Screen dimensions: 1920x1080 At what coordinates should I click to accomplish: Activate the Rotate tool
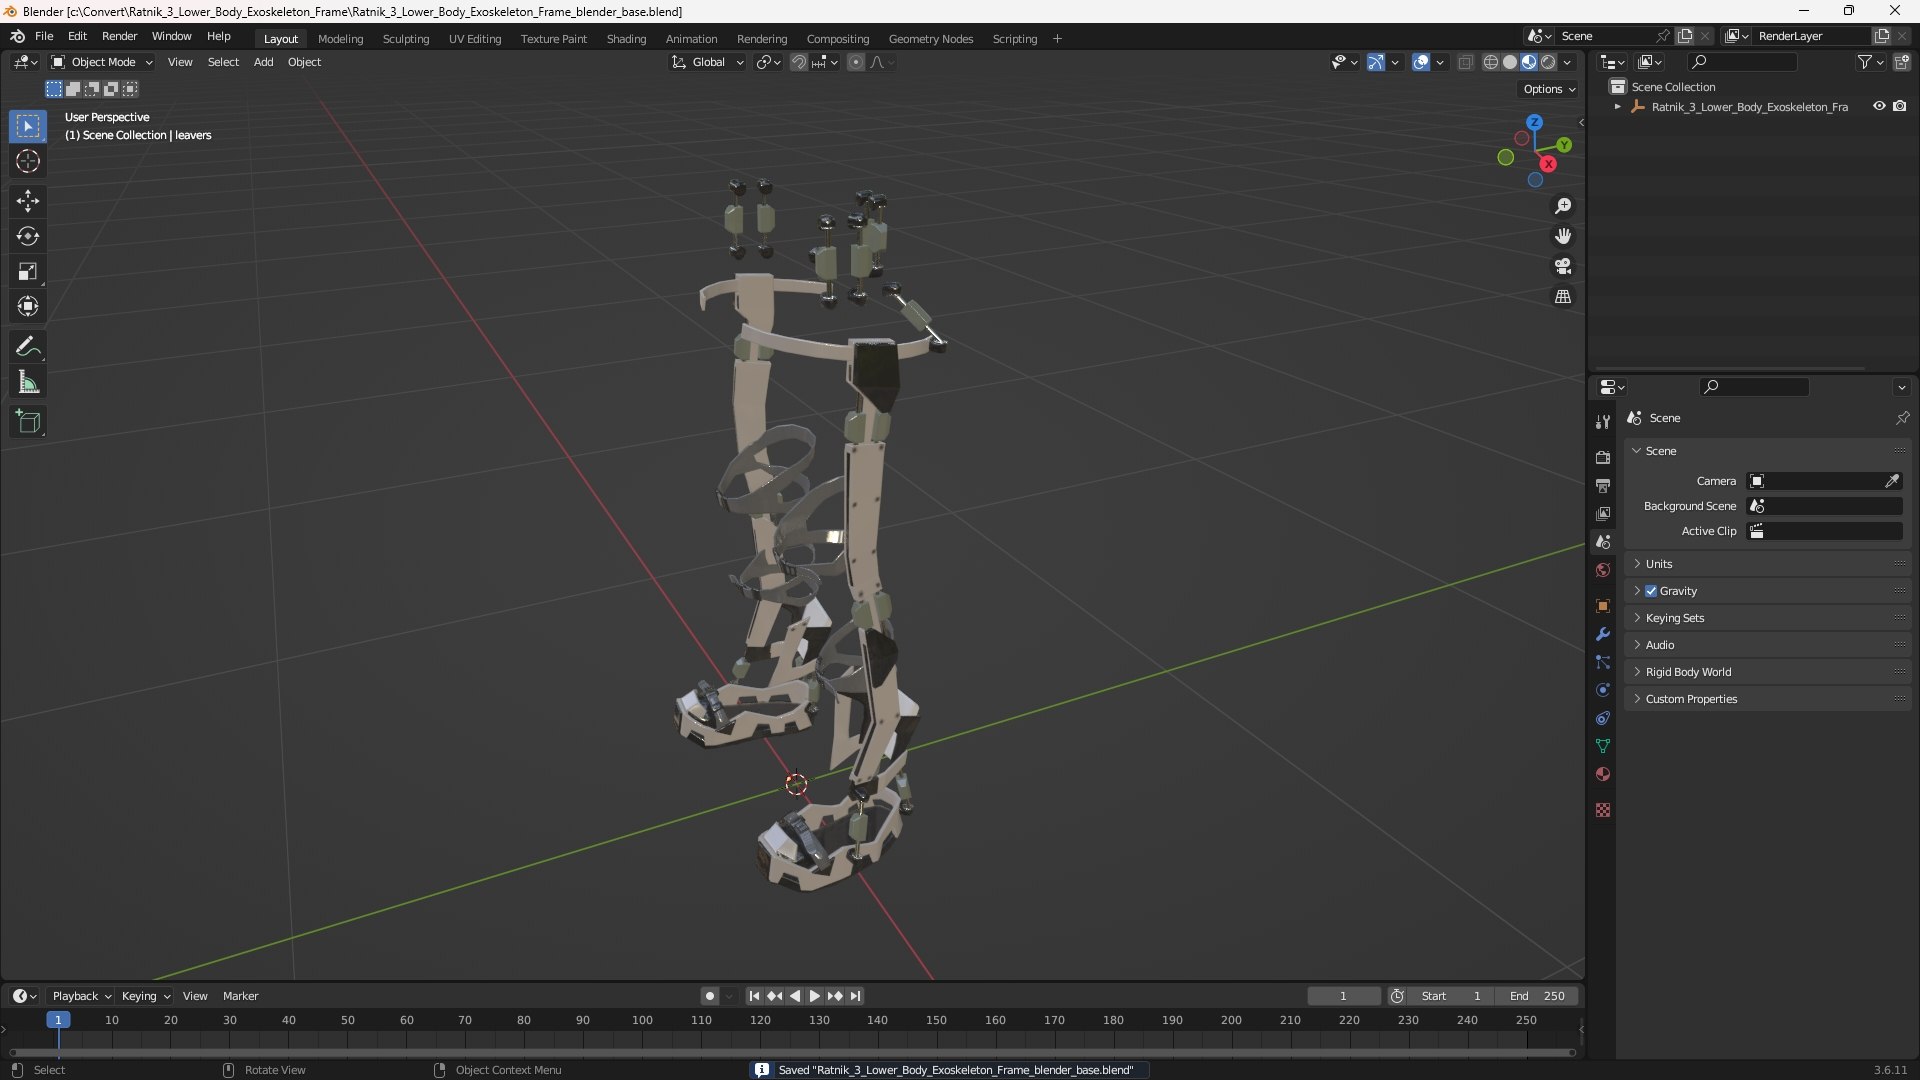pyautogui.click(x=28, y=236)
